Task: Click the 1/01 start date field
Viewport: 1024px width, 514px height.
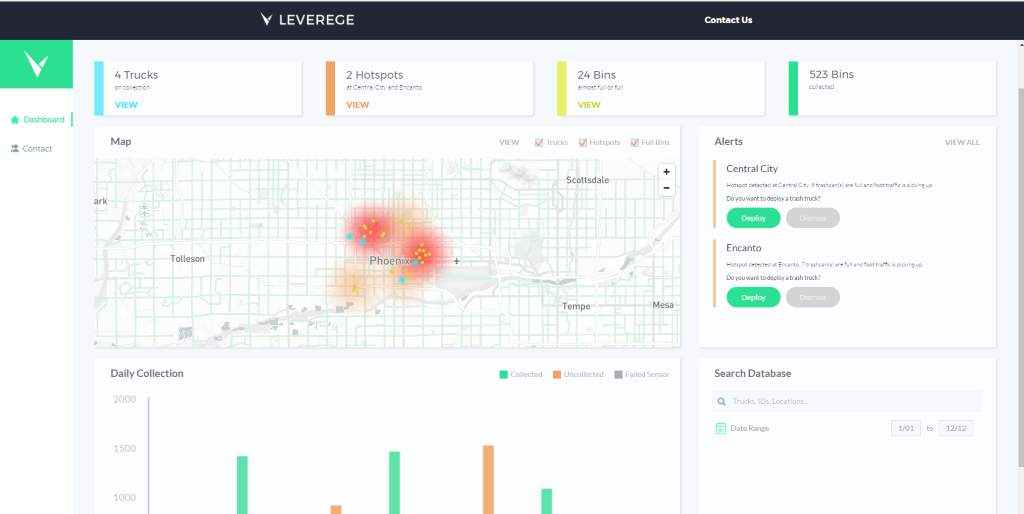Action: click(x=906, y=428)
